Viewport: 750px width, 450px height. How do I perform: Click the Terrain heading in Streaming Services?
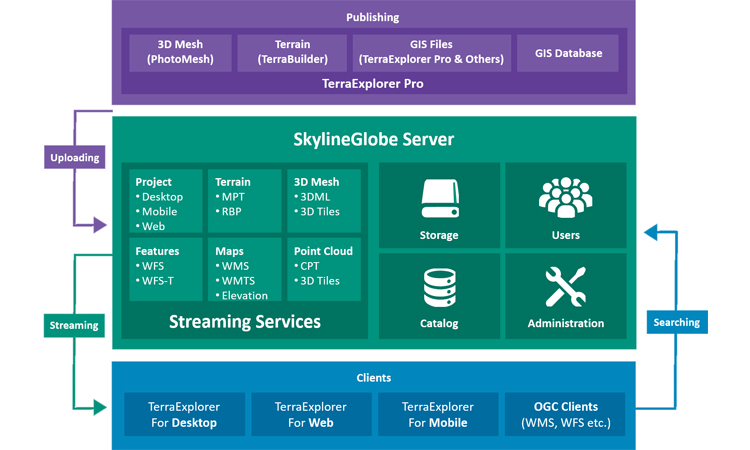point(233,182)
